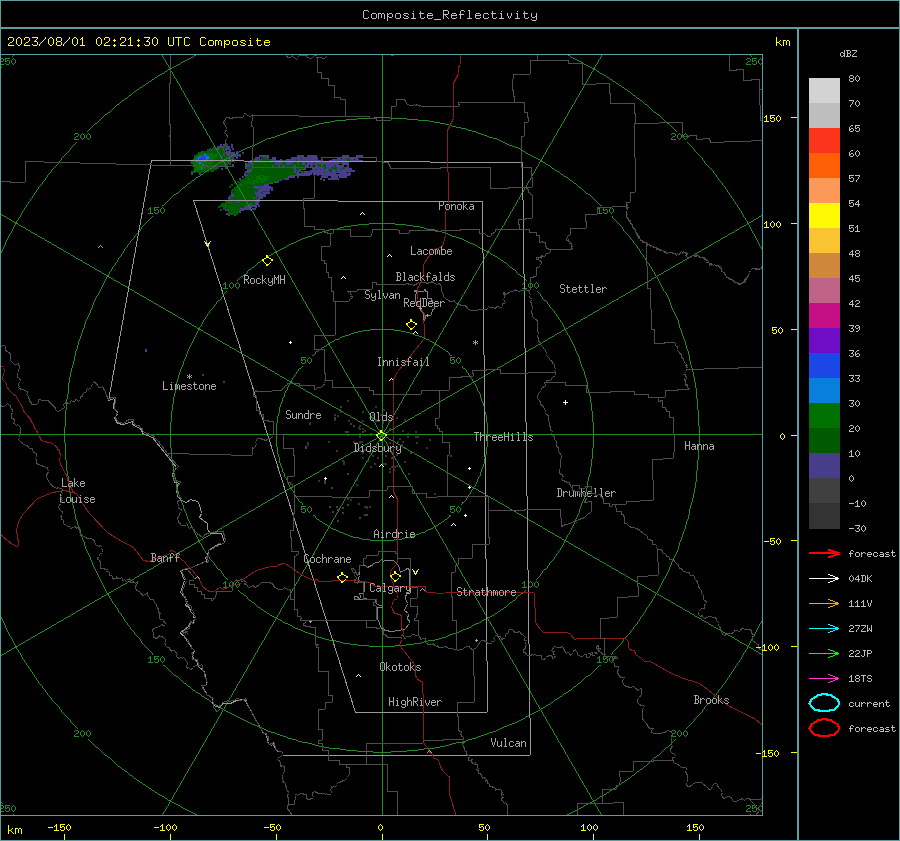Click the orange 111V arrow icon
The image size is (900, 841).
point(824,603)
